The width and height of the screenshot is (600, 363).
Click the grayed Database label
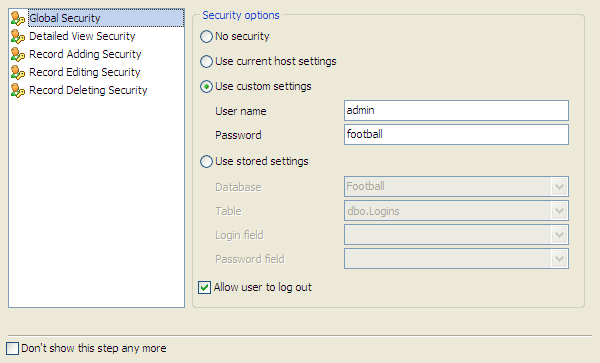[x=238, y=187]
